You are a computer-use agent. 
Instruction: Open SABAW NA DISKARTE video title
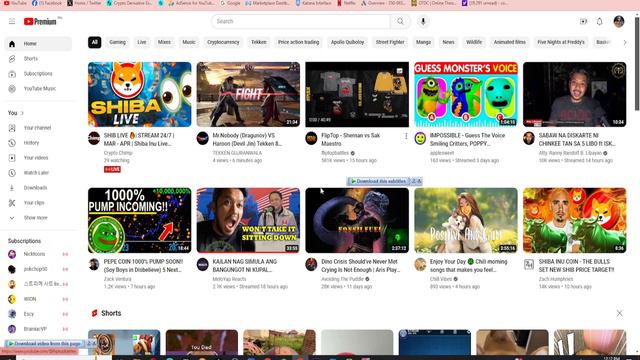pos(577,139)
